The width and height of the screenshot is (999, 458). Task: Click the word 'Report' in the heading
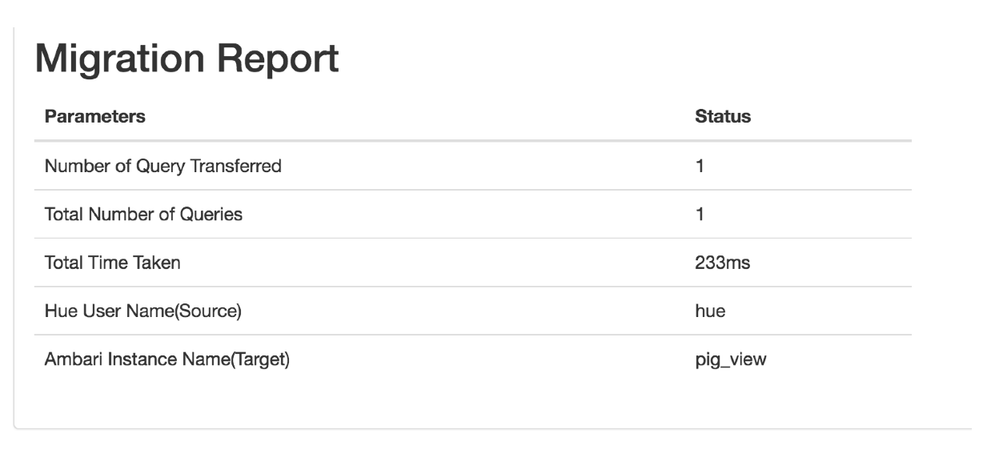277,59
